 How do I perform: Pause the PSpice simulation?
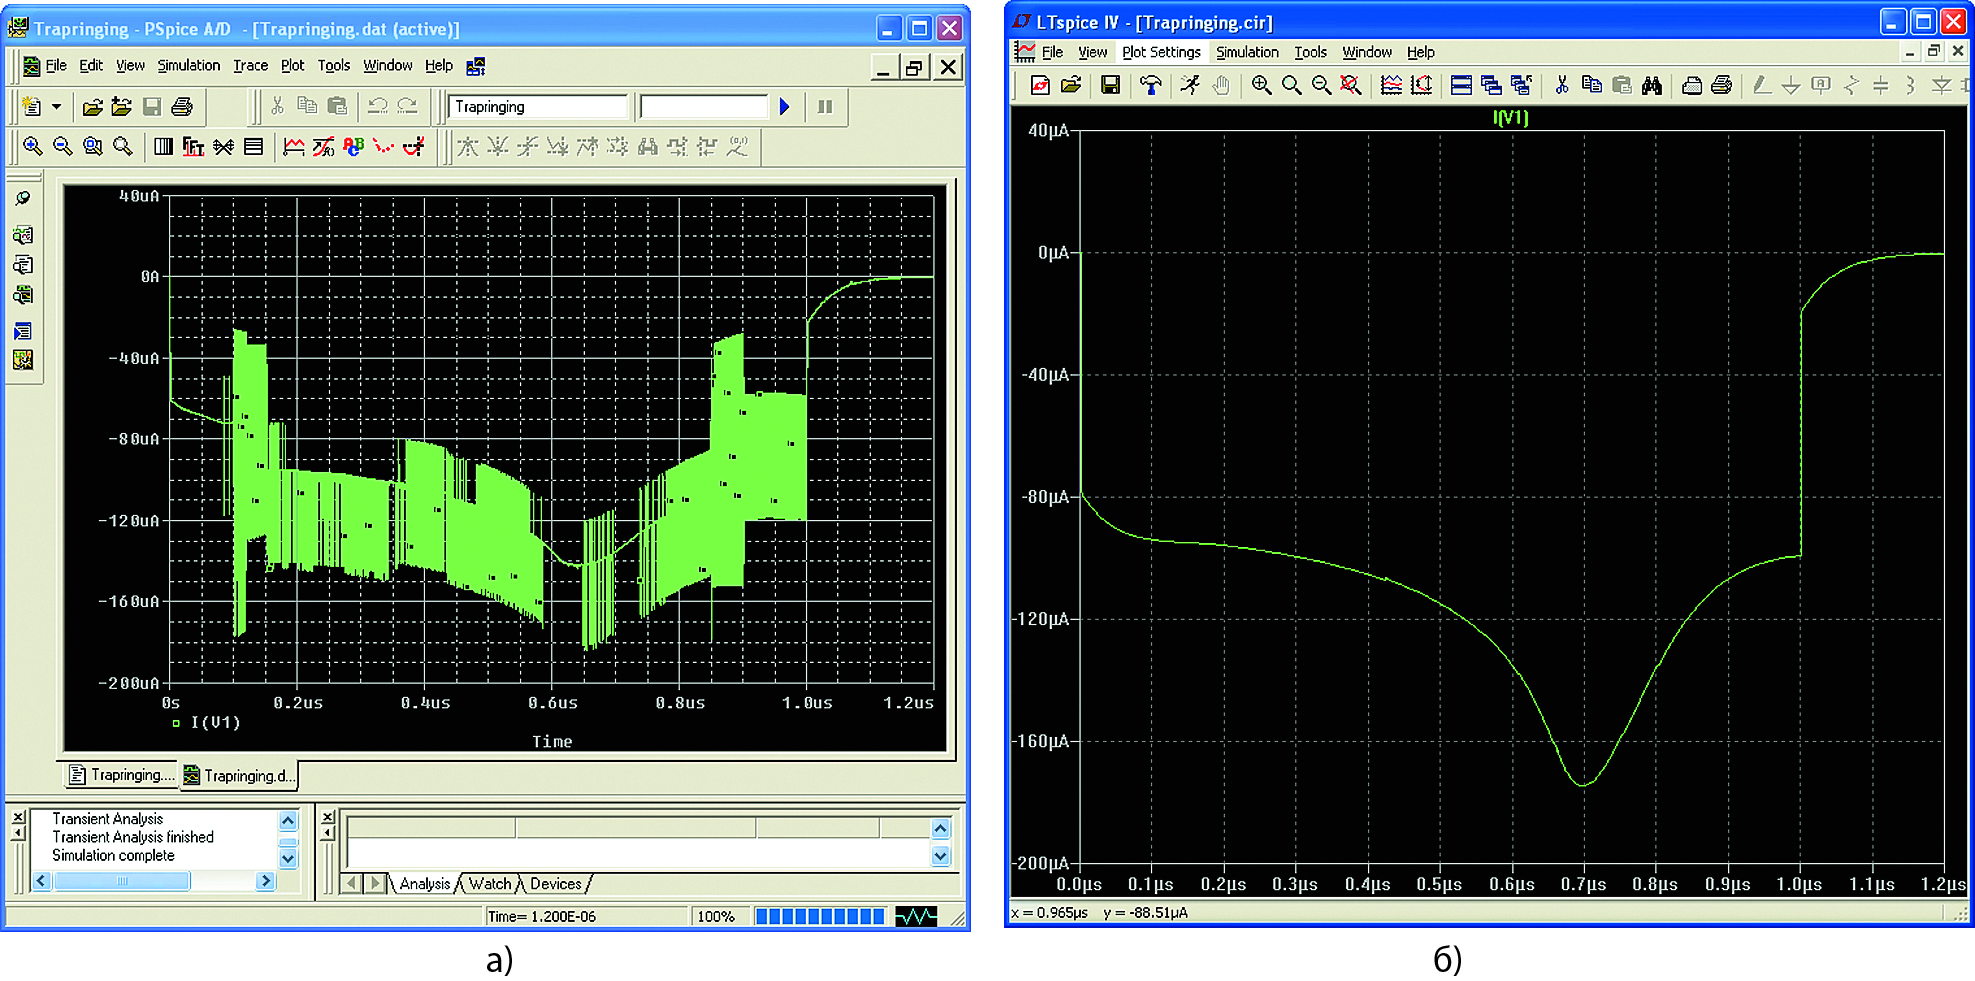click(825, 106)
